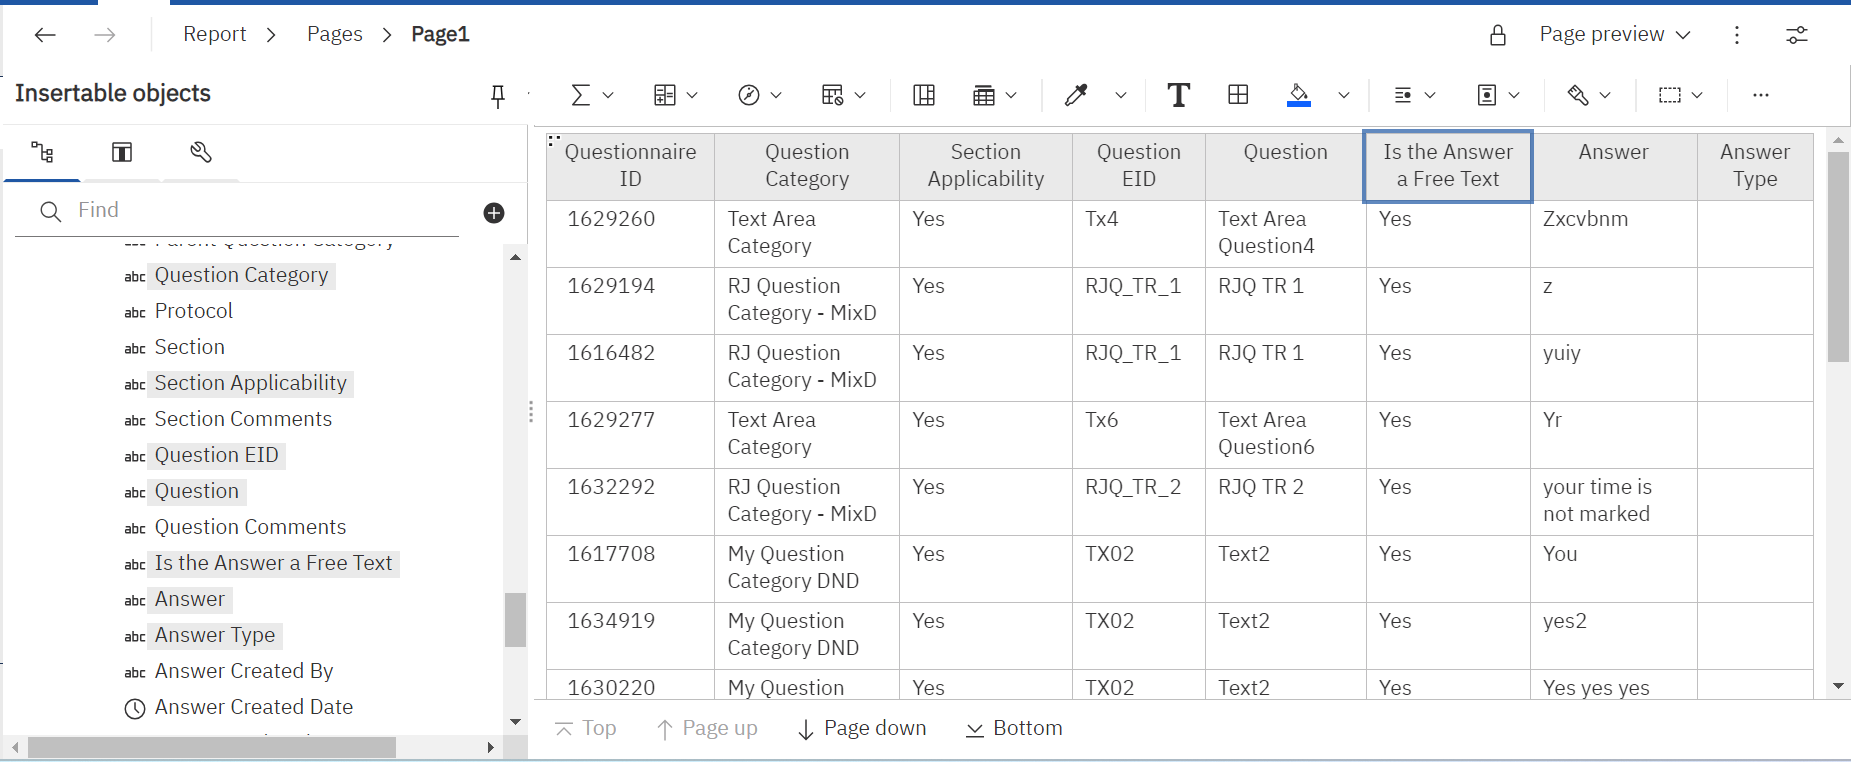This screenshot has height=762, width=1851.
Task: Select Question Comments tree item
Action: click(250, 527)
